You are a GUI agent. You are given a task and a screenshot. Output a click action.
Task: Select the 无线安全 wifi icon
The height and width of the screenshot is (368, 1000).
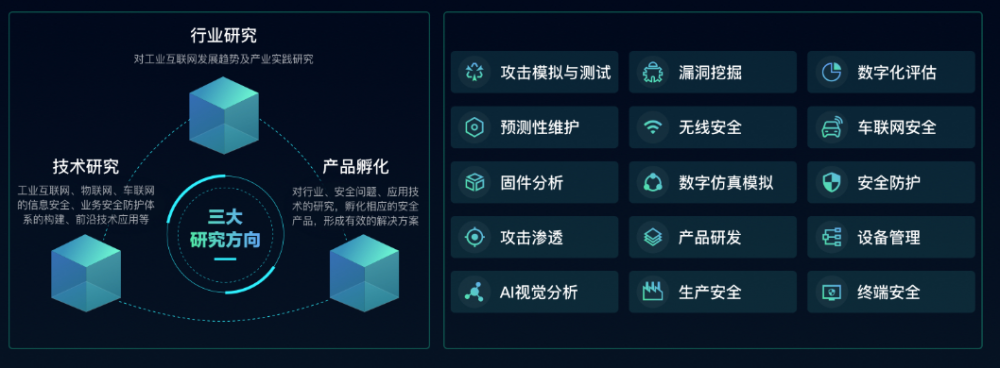coord(652,128)
